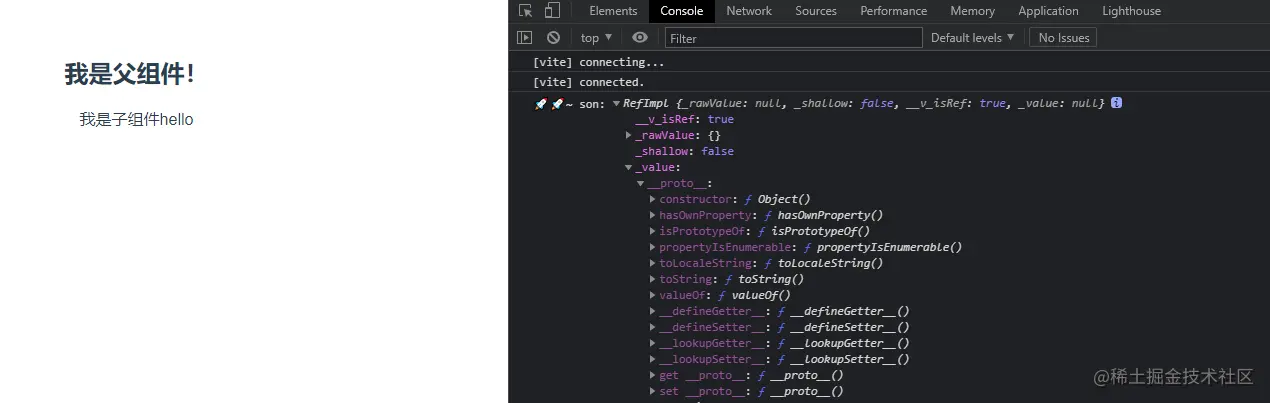This screenshot has width=1270, height=403.
Task: Click the blue info icon beside RefImpl
Action: (x=1117, y=103)
